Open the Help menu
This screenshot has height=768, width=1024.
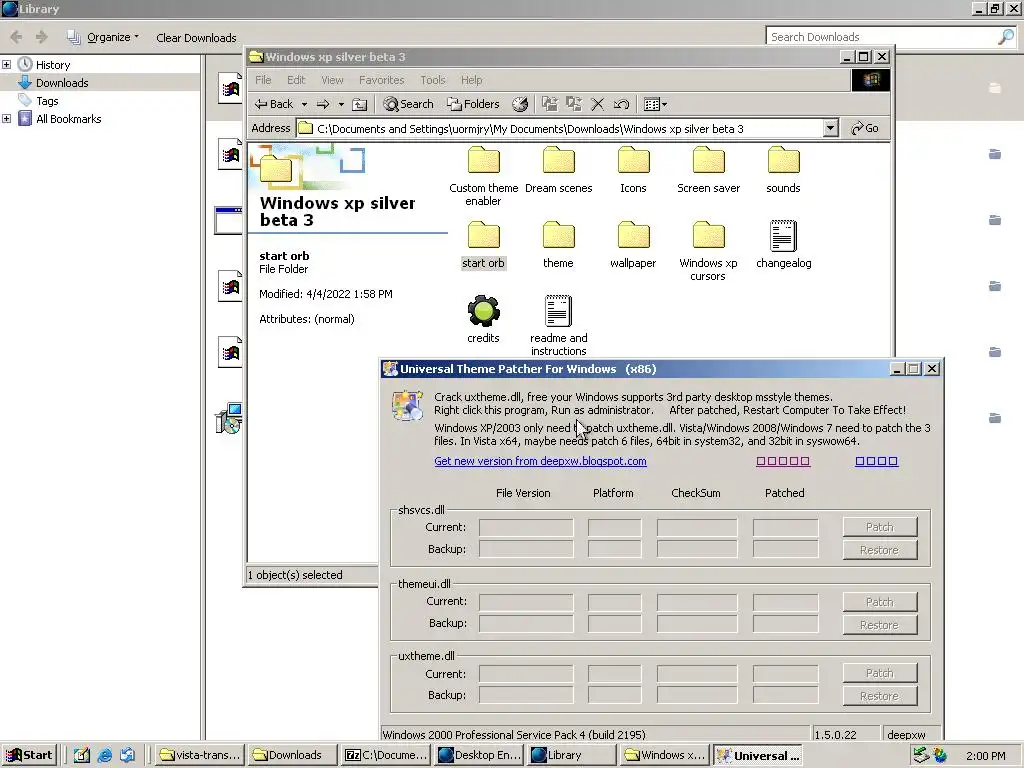point(472,80)
